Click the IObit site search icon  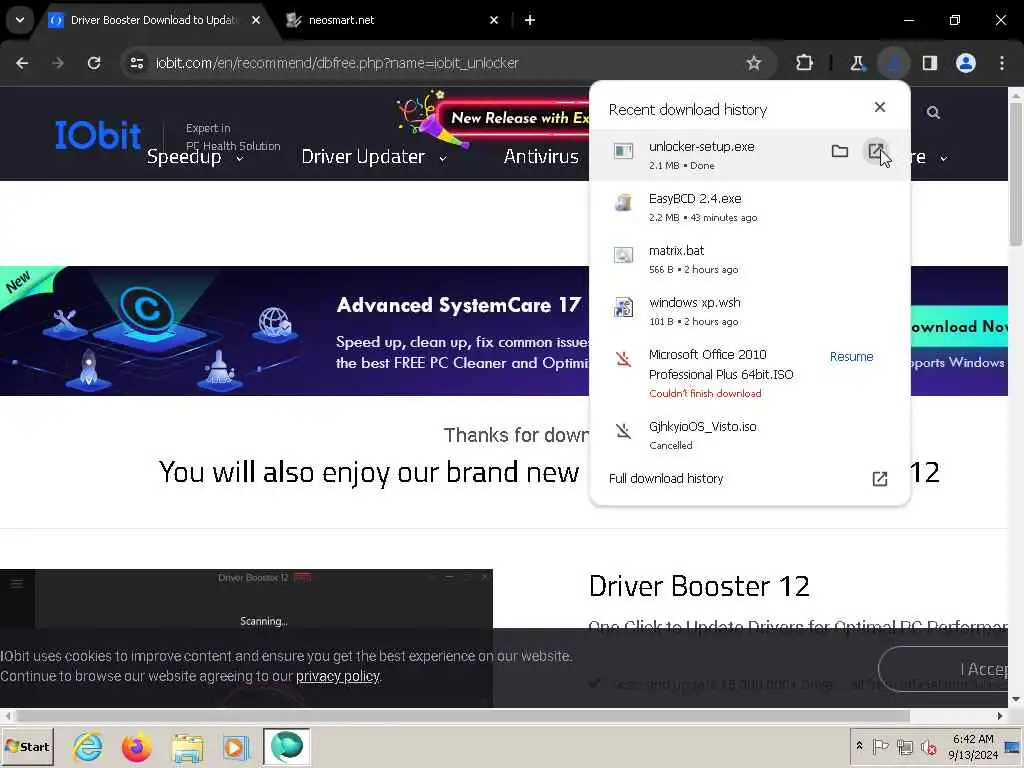pos(933,113)
